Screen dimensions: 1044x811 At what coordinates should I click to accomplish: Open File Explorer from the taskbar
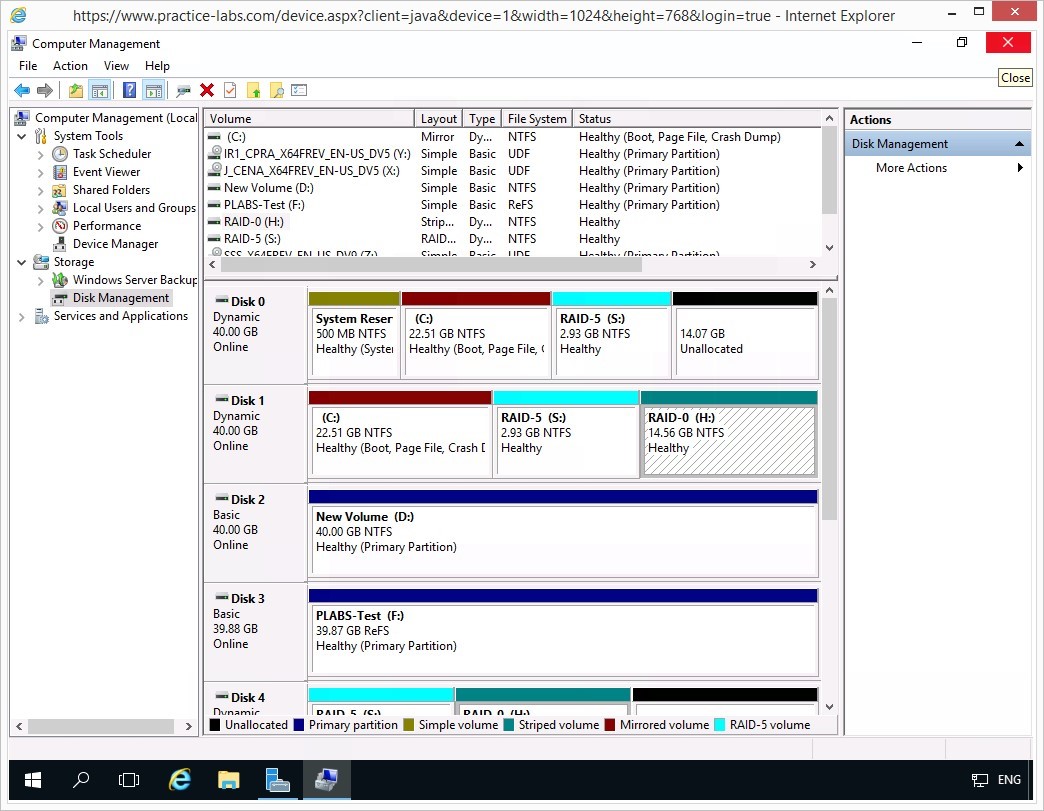tap(229, 780)
